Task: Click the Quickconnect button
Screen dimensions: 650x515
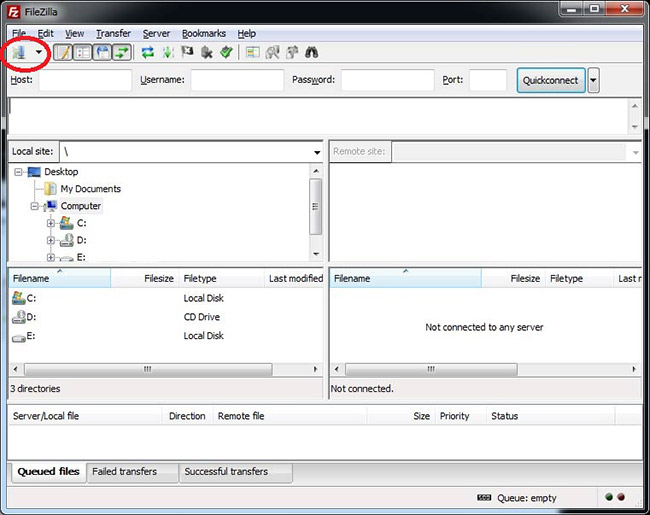Action: tap(551, 80)
